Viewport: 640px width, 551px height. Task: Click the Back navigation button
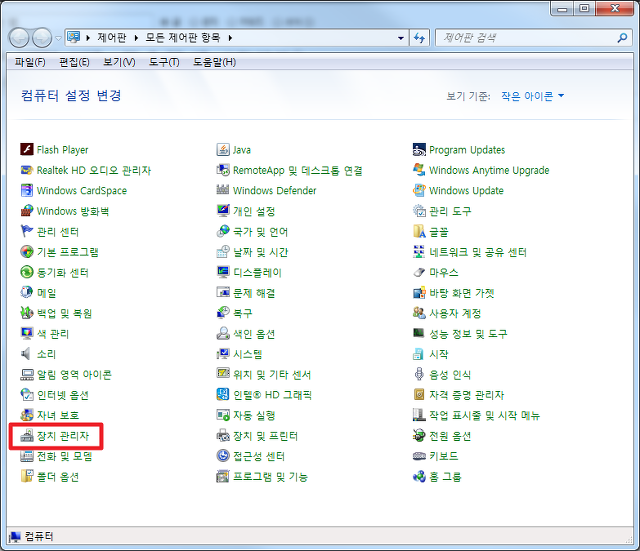click(19, 38)
